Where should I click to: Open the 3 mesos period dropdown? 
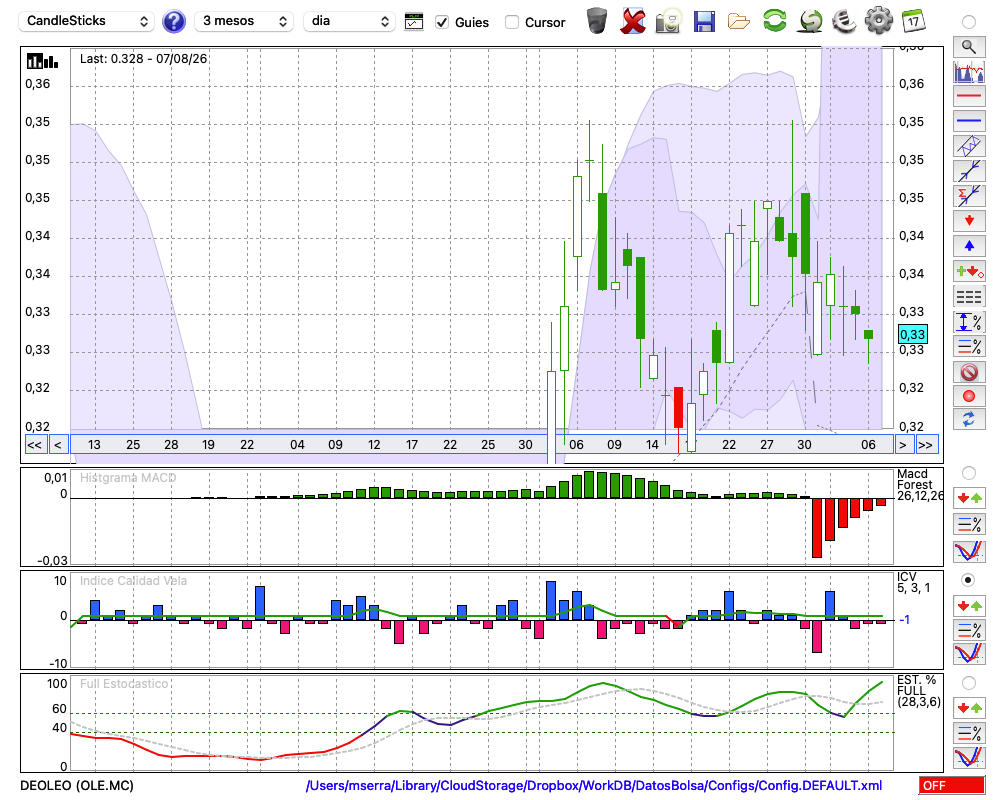pos(244,21)
